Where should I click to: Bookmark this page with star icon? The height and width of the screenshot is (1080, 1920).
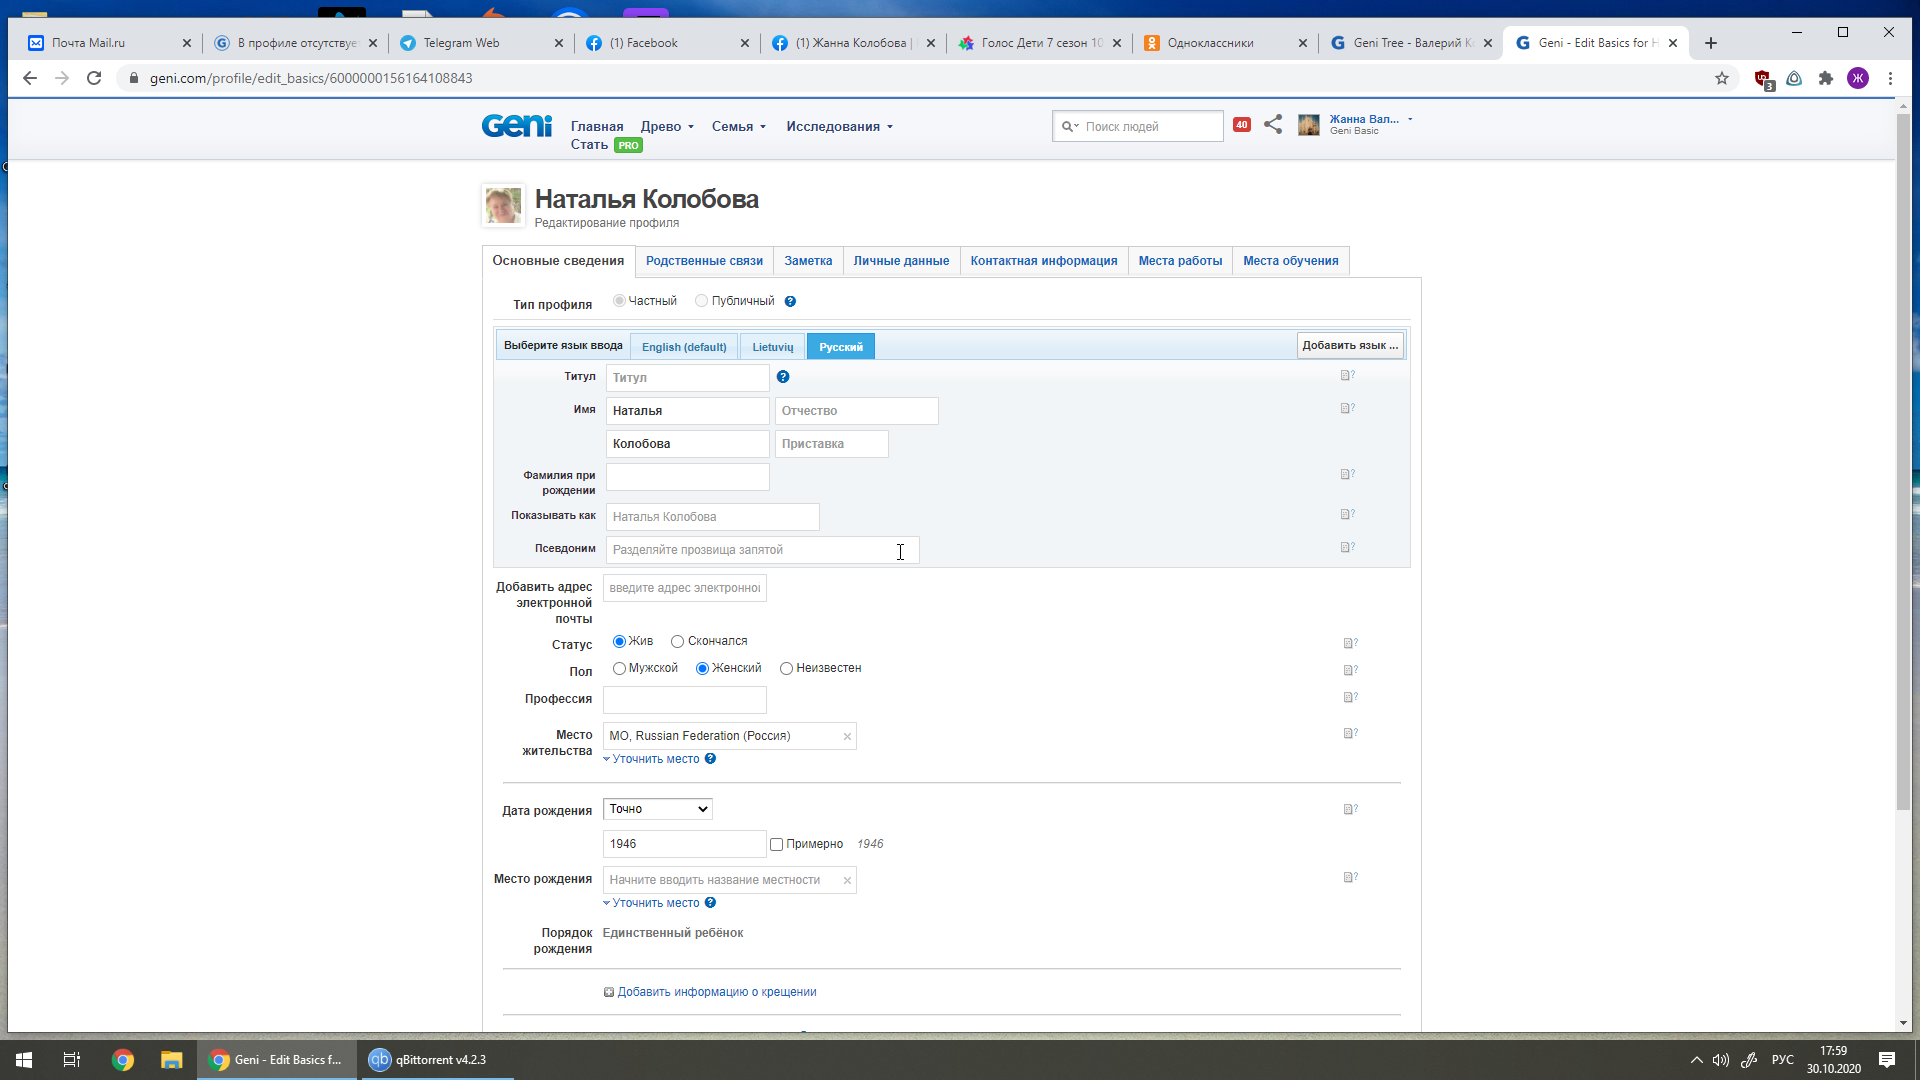(1722, 78)
